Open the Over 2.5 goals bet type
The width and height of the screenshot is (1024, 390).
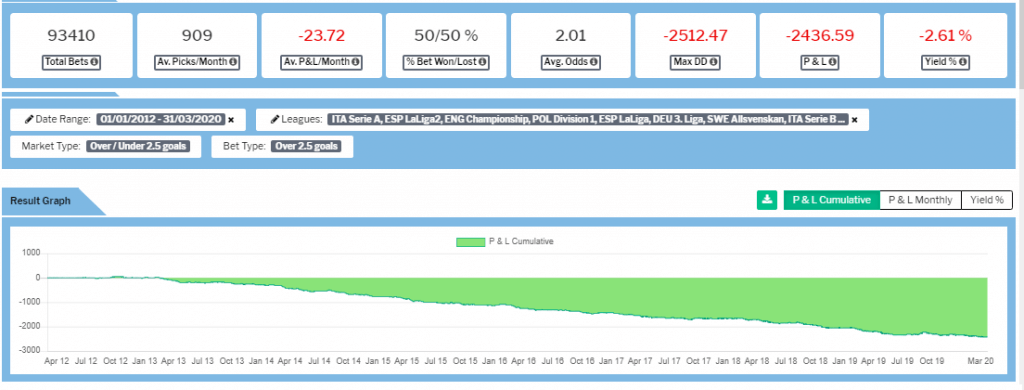point(307,146)
